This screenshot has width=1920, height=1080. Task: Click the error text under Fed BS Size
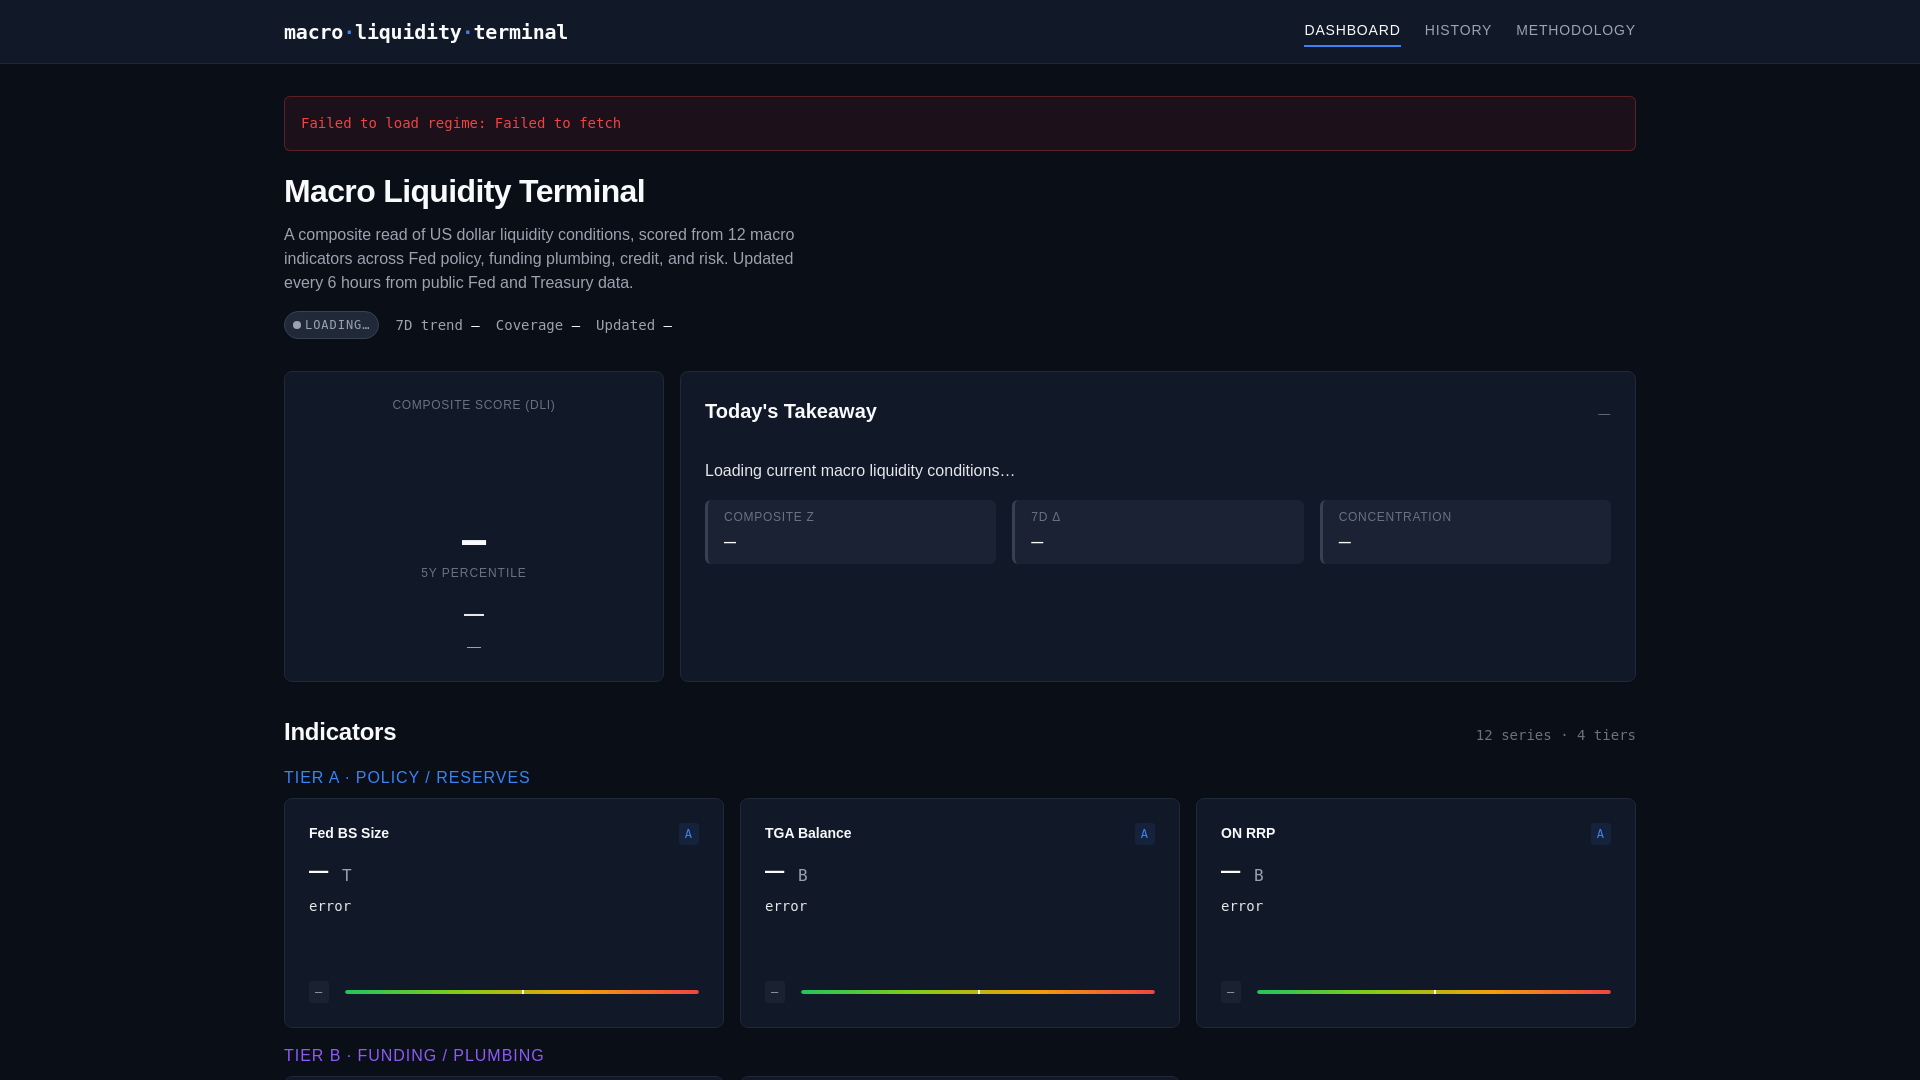point(330,906)
